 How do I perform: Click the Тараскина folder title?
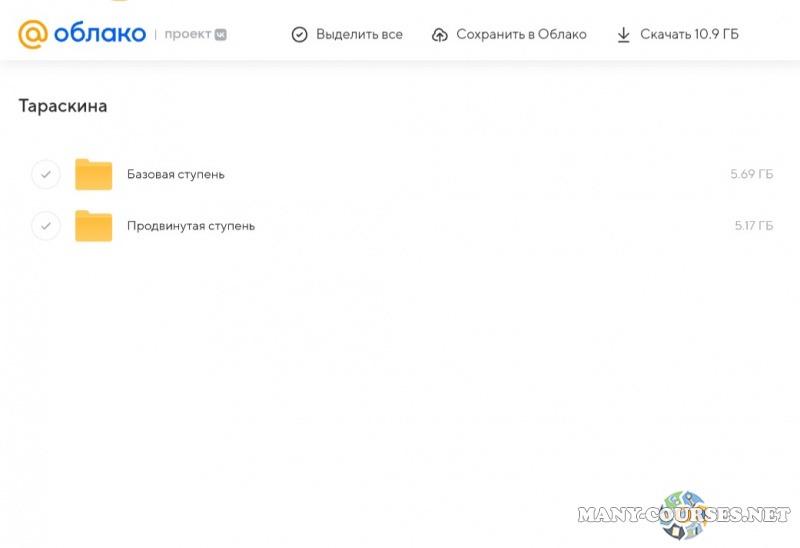pyautogui.click(x=63, y=106)
